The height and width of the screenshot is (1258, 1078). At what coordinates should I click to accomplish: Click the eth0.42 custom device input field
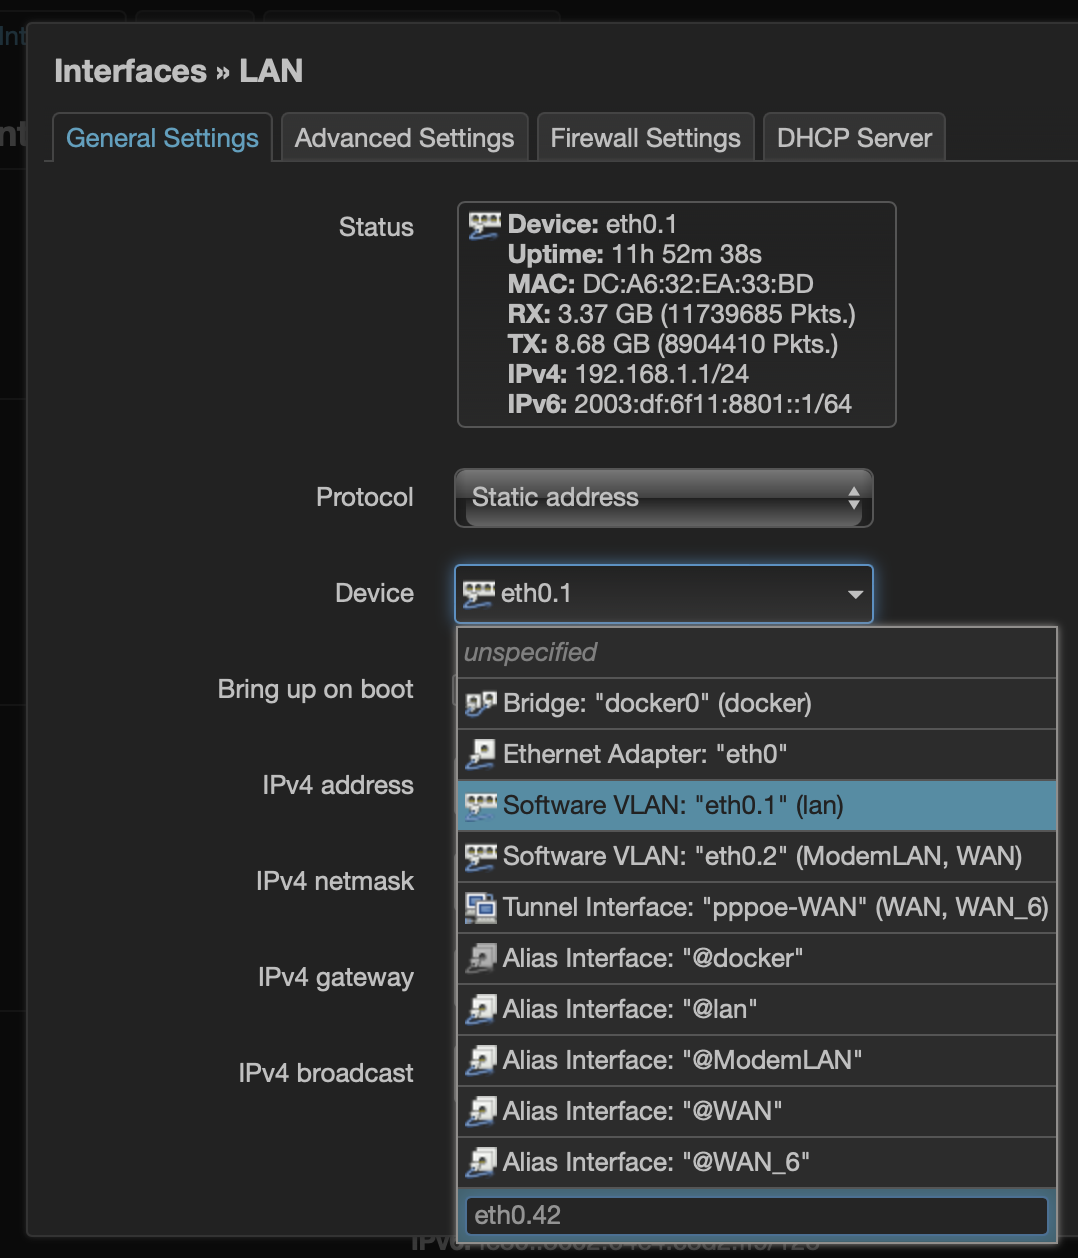tap(757, 1216)
